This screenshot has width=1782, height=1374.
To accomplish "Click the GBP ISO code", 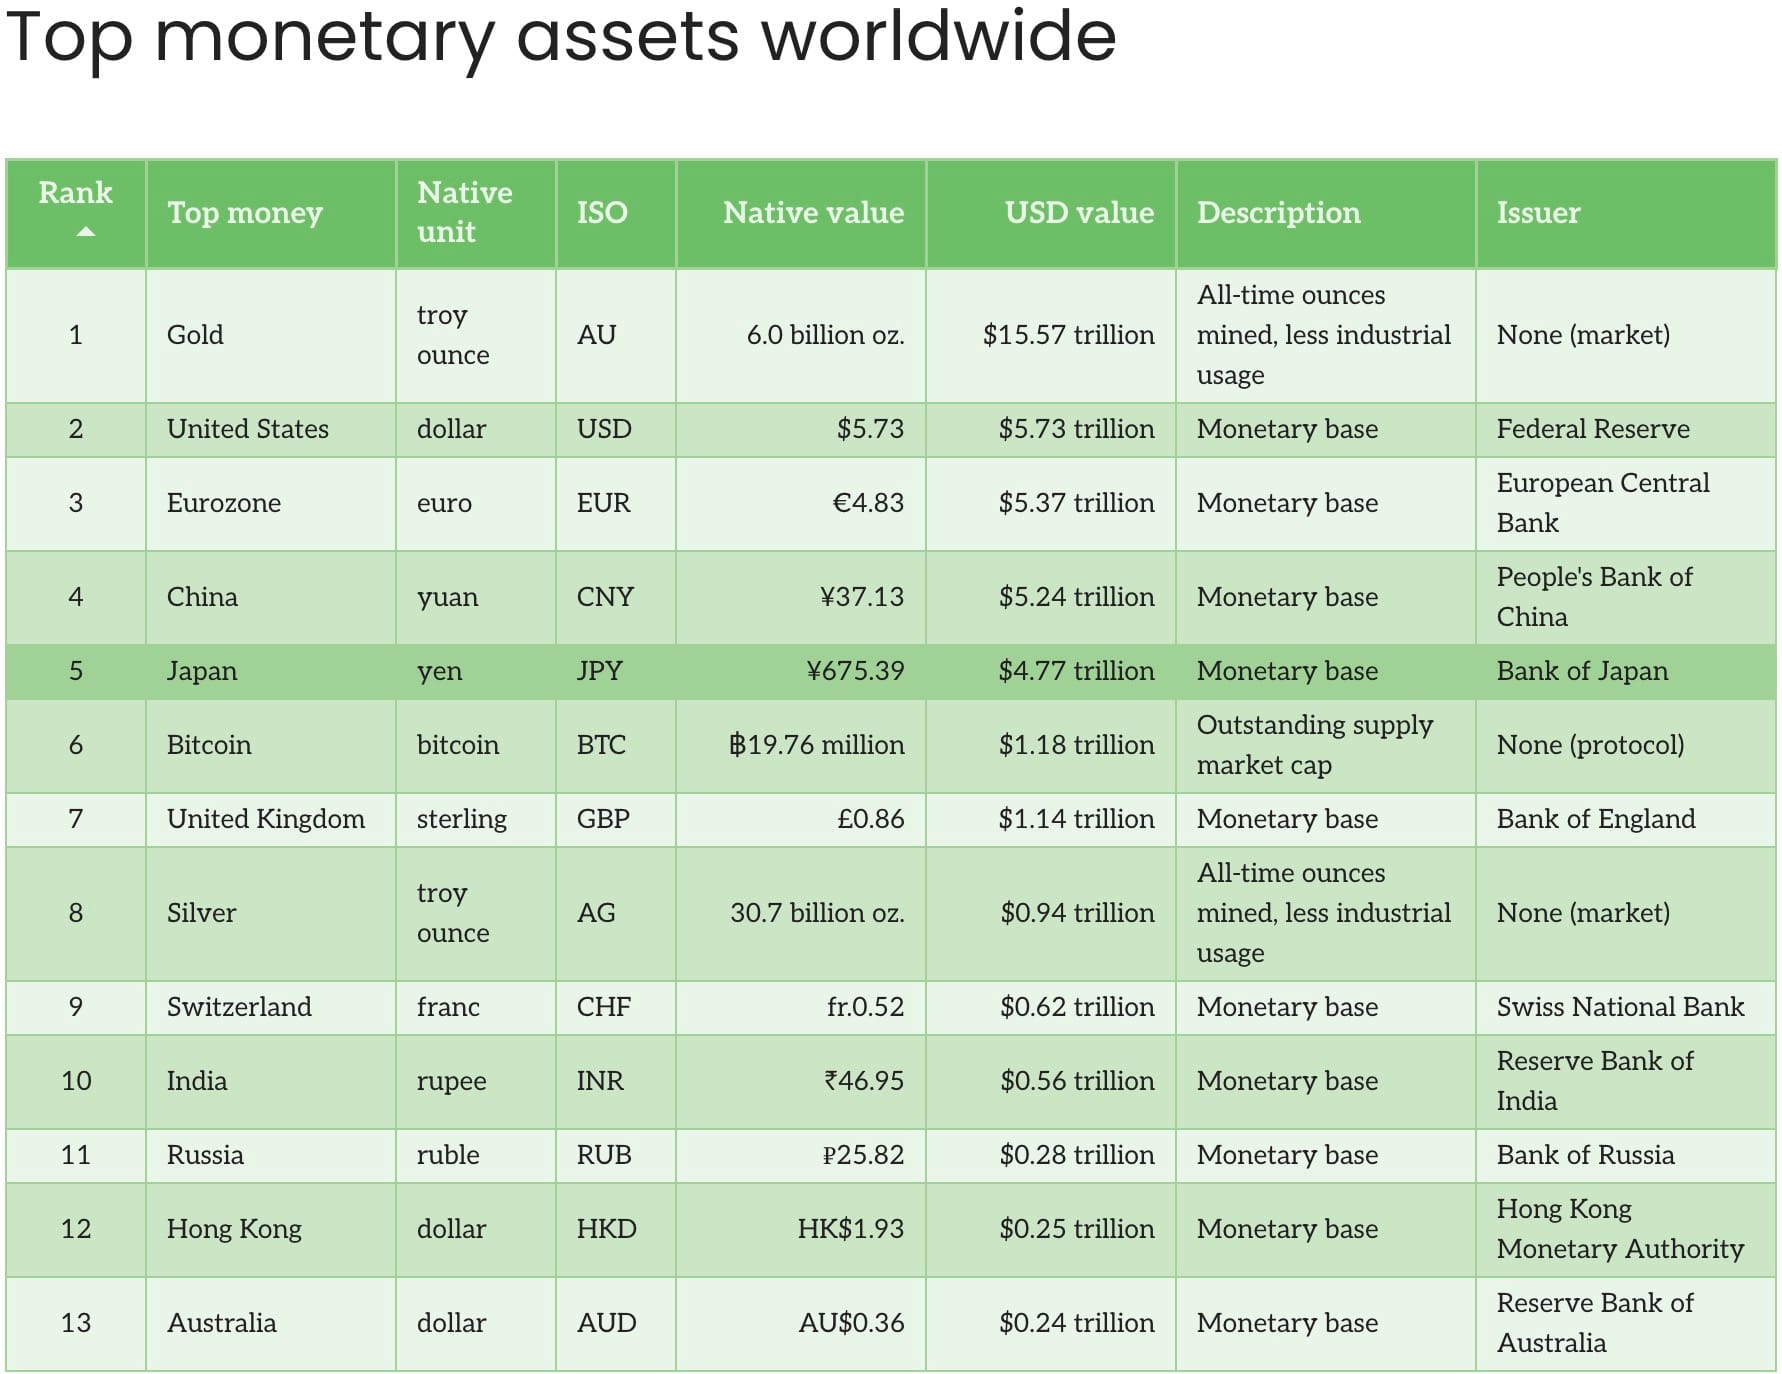I will point(603,819).
